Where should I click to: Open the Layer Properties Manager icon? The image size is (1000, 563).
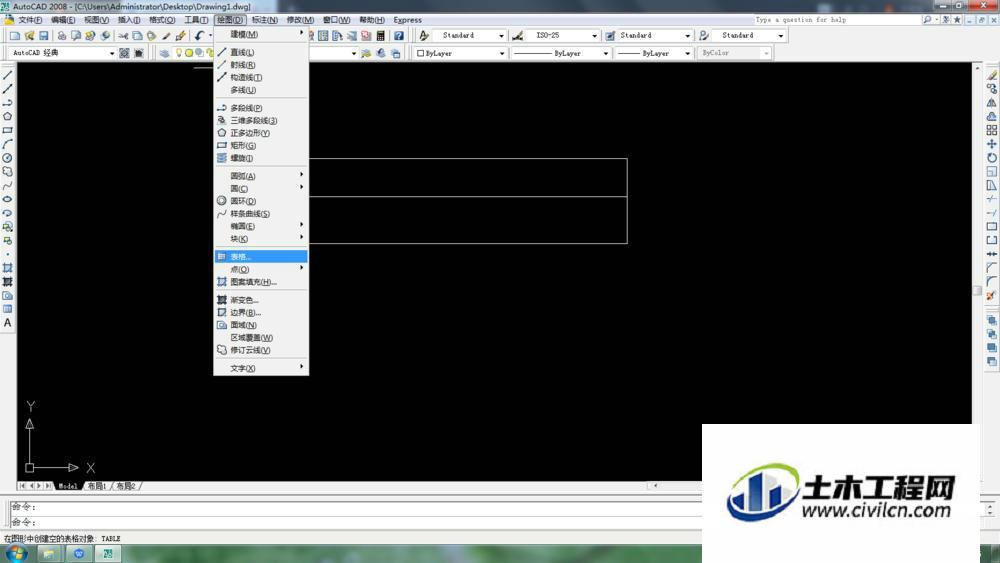tap(165, 53)
